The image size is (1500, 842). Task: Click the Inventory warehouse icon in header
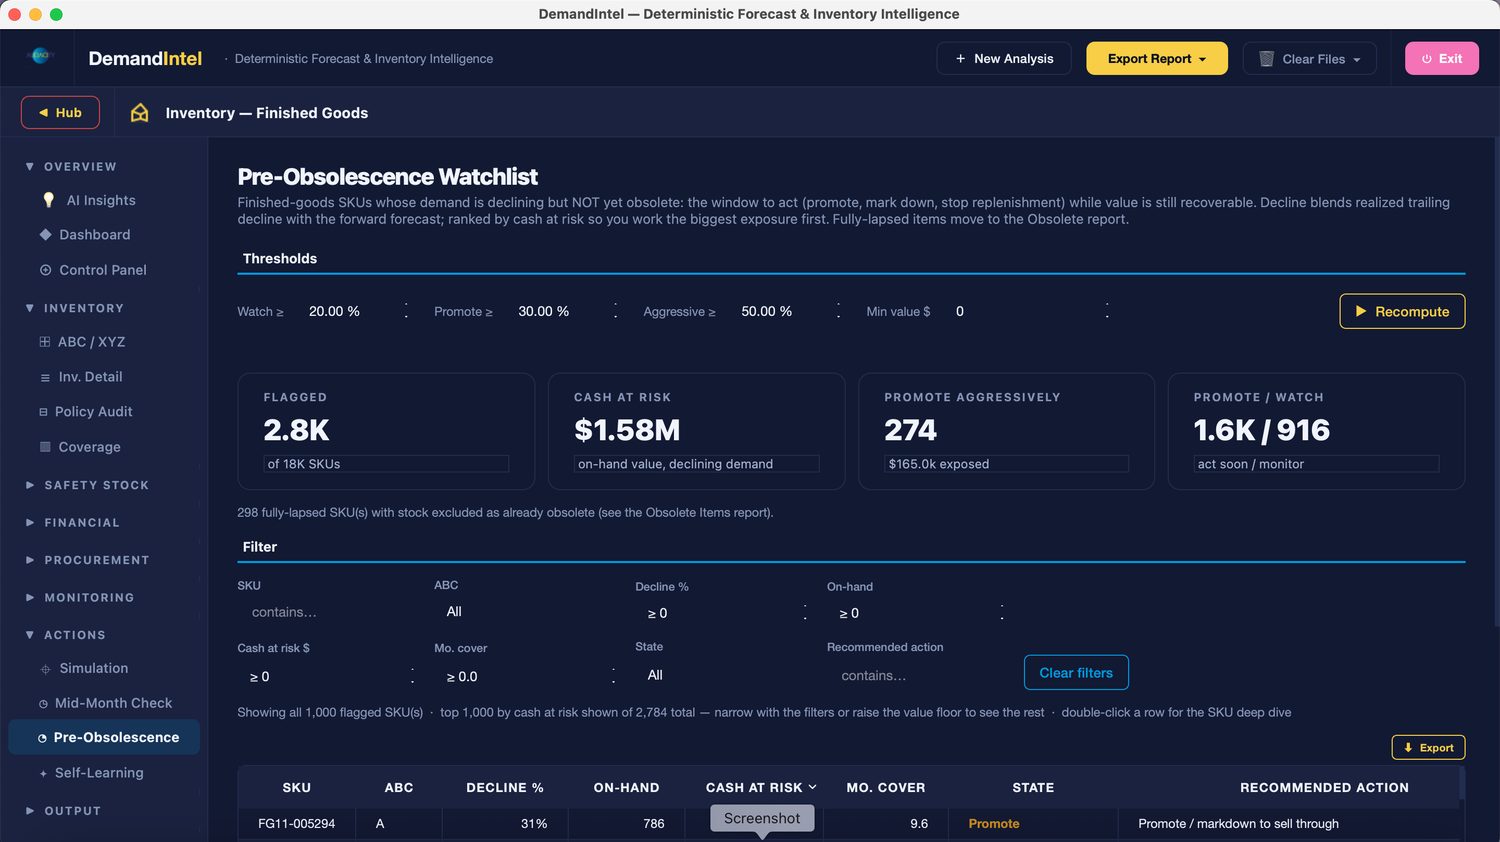pos(140,113)
